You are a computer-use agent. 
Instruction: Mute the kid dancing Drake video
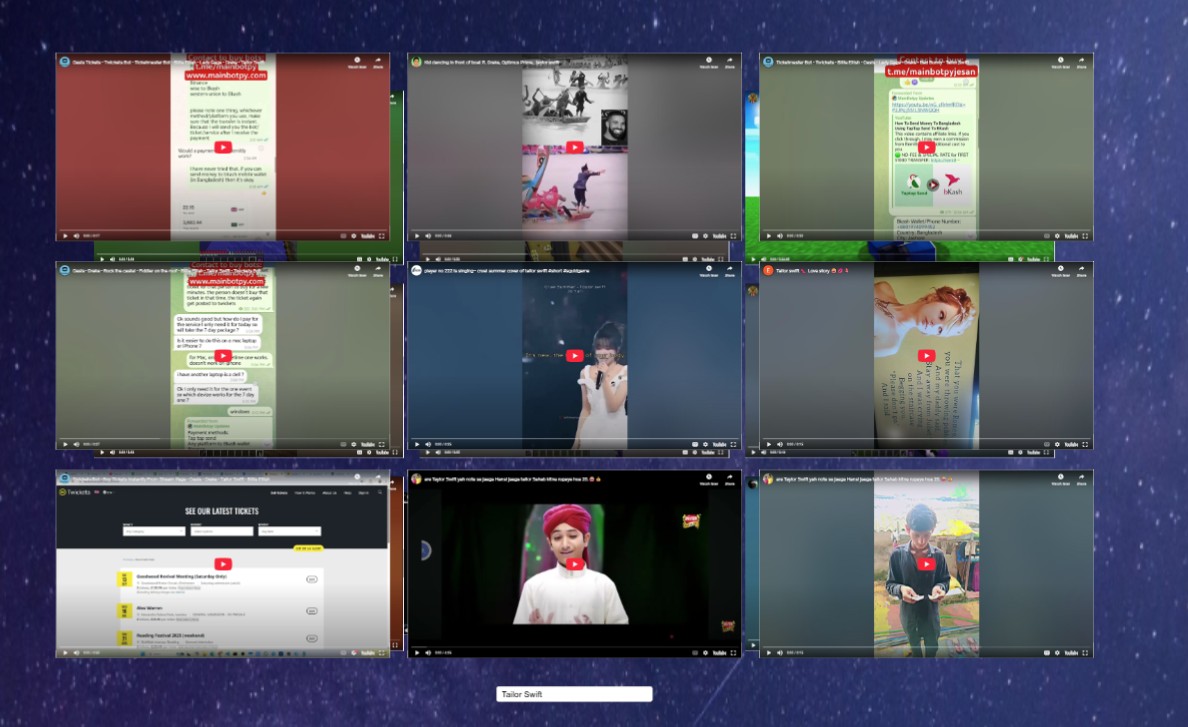(x=428, y=236)
